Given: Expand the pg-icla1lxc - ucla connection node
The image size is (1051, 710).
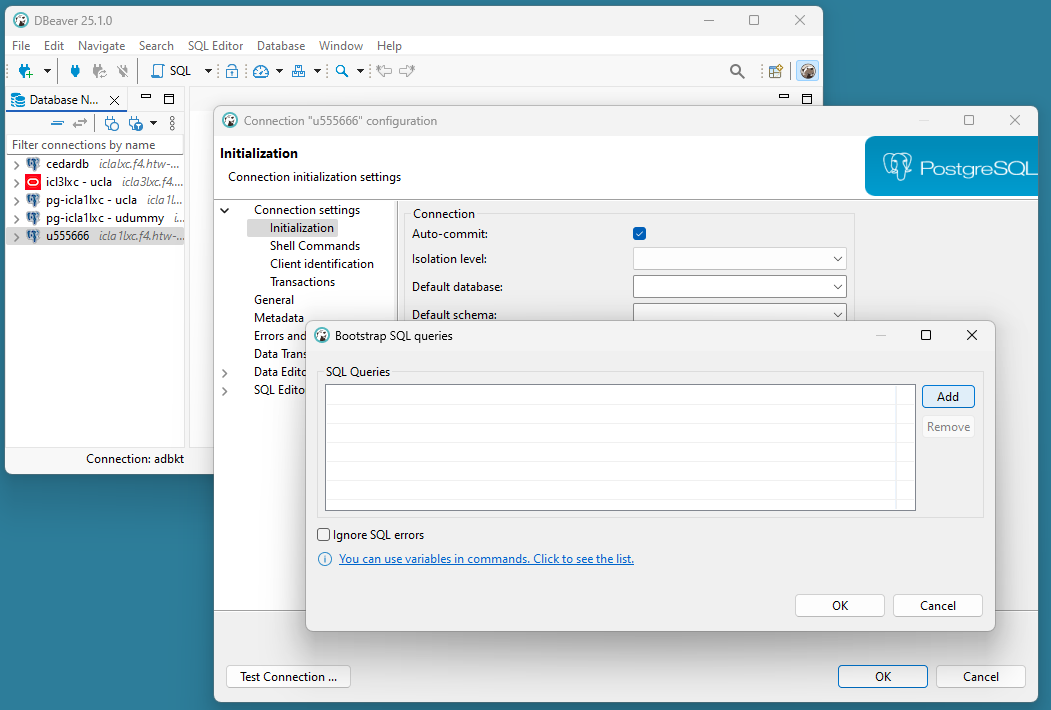Looking at the screenshot, I should [16, 200].
